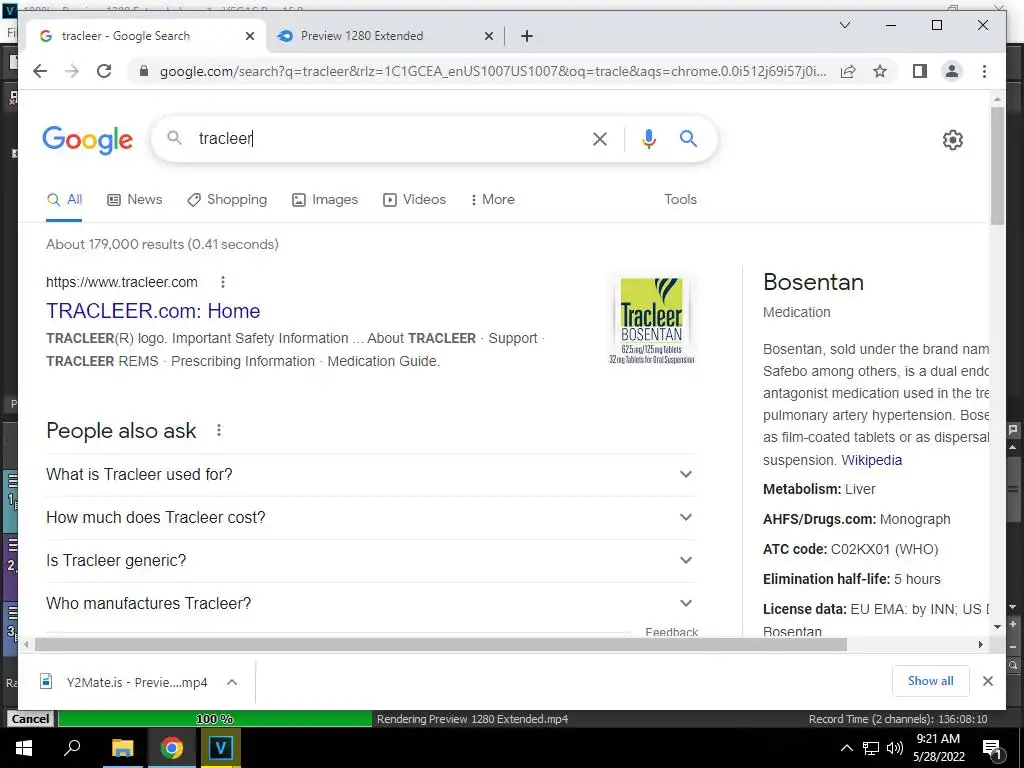The height and width of the screenshot is (768, 1024).
Task: Open the Windows Start menu
Action: [24, 748]
